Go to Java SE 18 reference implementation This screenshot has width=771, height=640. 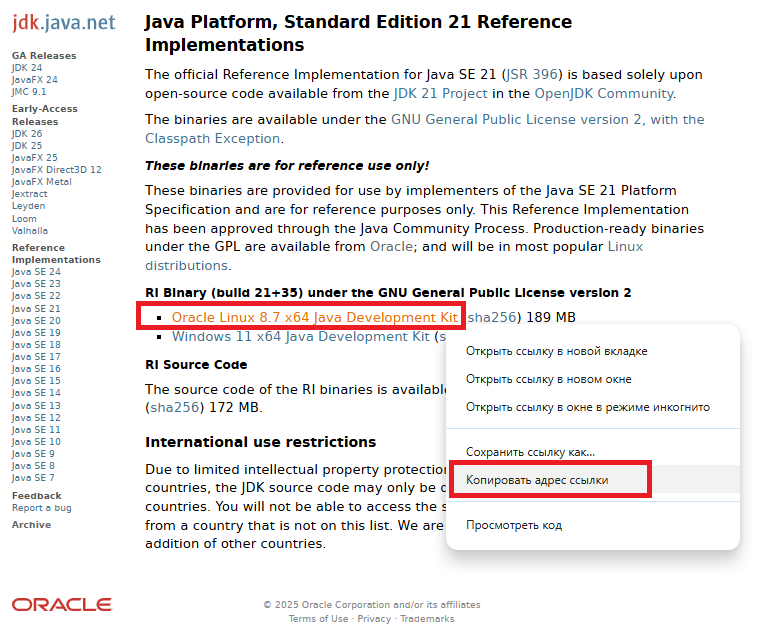point(36,345)
